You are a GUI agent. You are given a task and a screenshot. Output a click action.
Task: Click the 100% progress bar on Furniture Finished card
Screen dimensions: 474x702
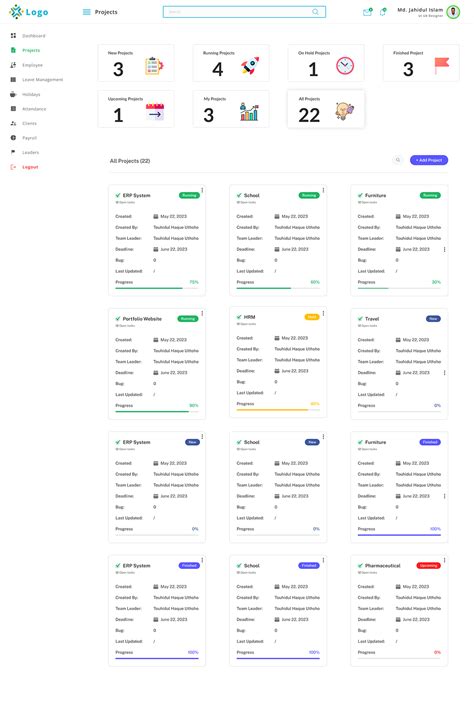[x=399, y=535]
